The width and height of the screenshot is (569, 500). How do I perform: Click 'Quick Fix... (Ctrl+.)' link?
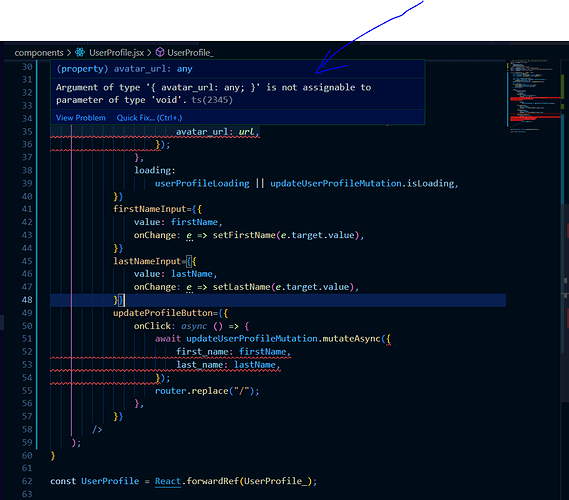point(149,118)
